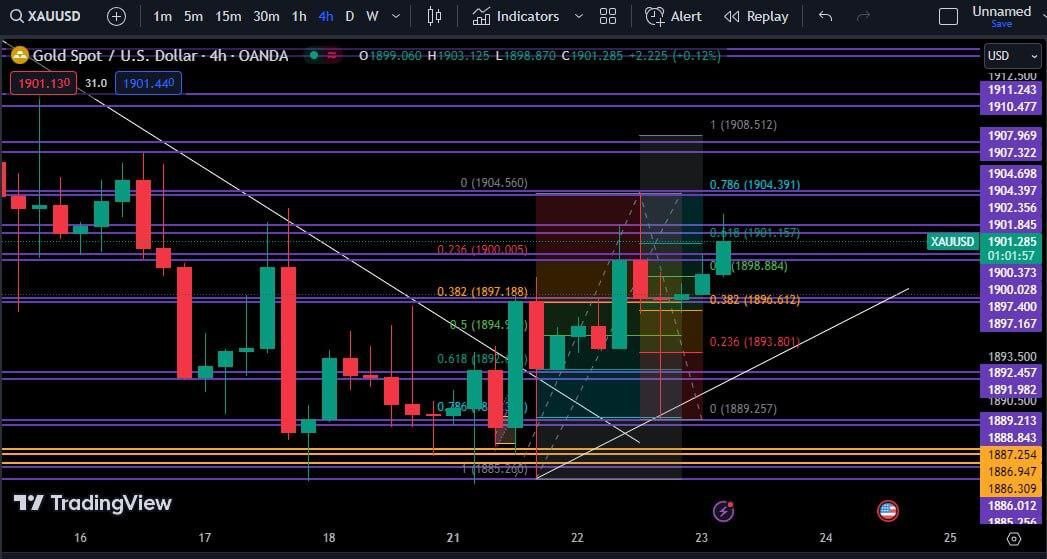Expand the more timeframes dropdown chevron
Image resolution: width=1047 pixels, height=559 pixels.
(x=397, y=16)
